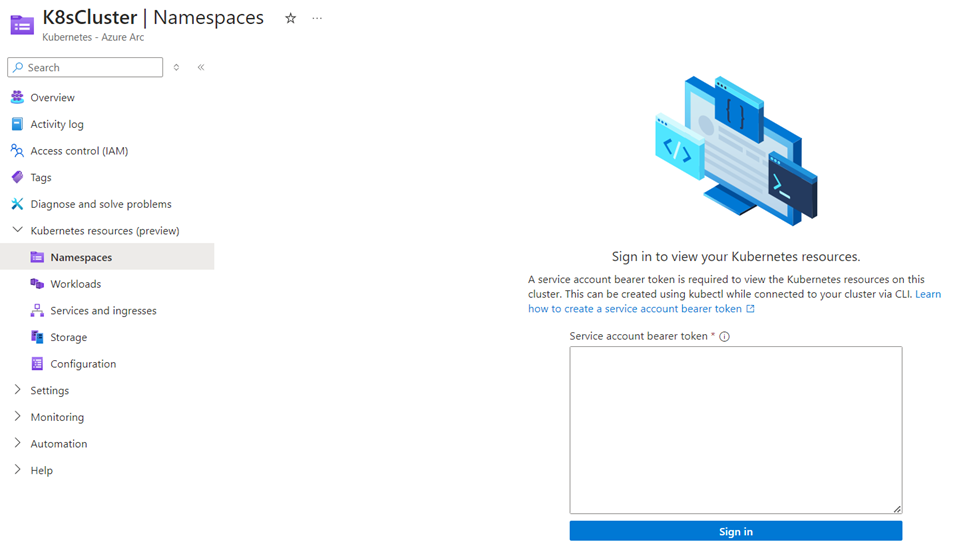
Task: Expand the Settings chevron
Action: (17, 390)
